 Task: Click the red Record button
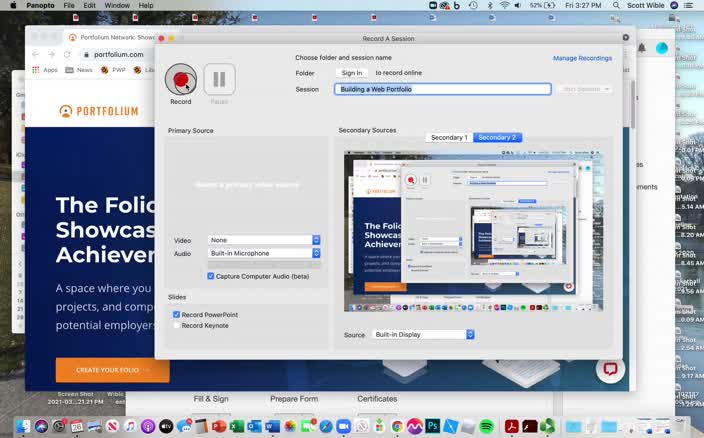[x=181, y=79]
